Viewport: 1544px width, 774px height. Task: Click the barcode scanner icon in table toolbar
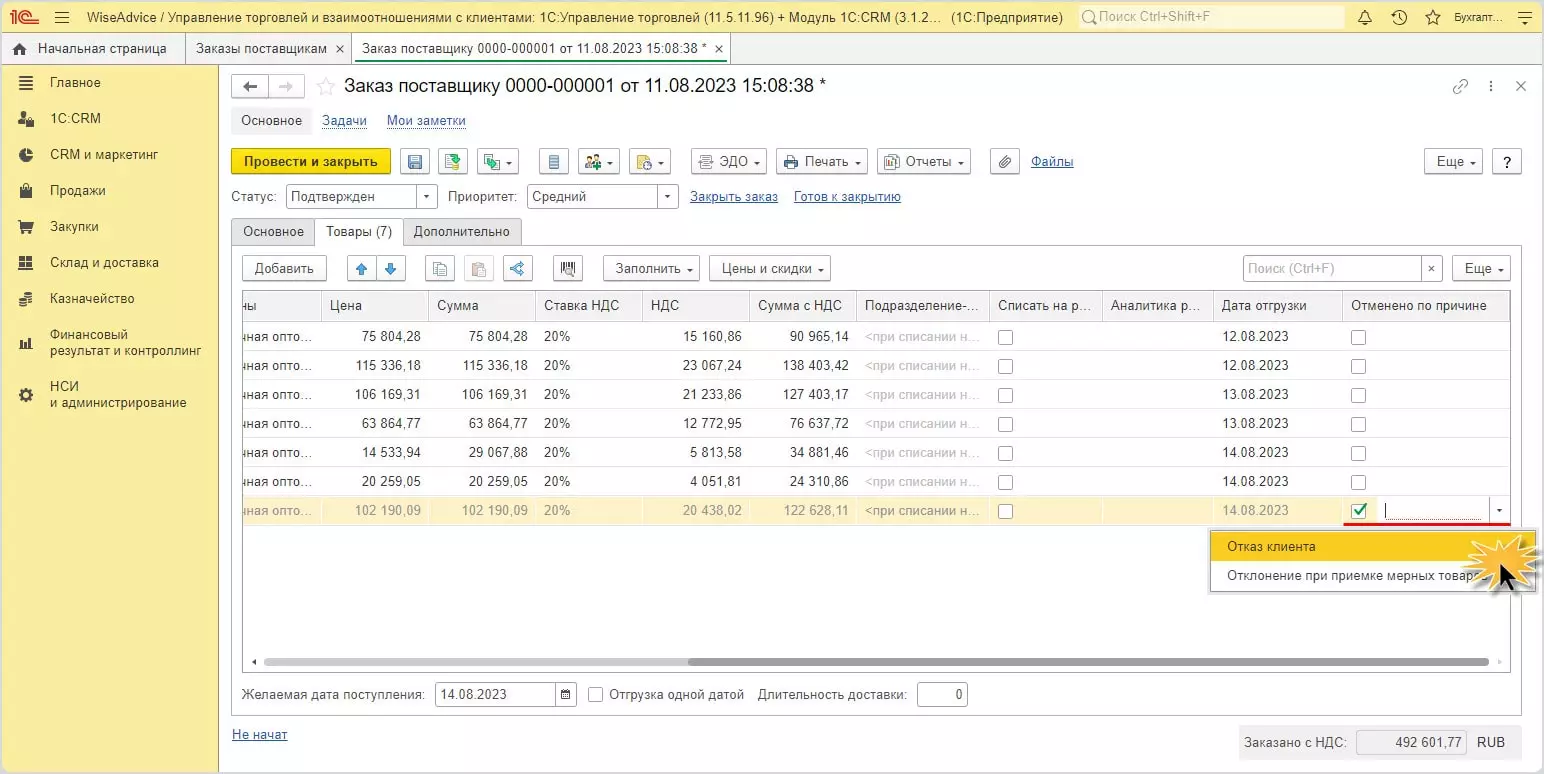(x=569, y=268)
